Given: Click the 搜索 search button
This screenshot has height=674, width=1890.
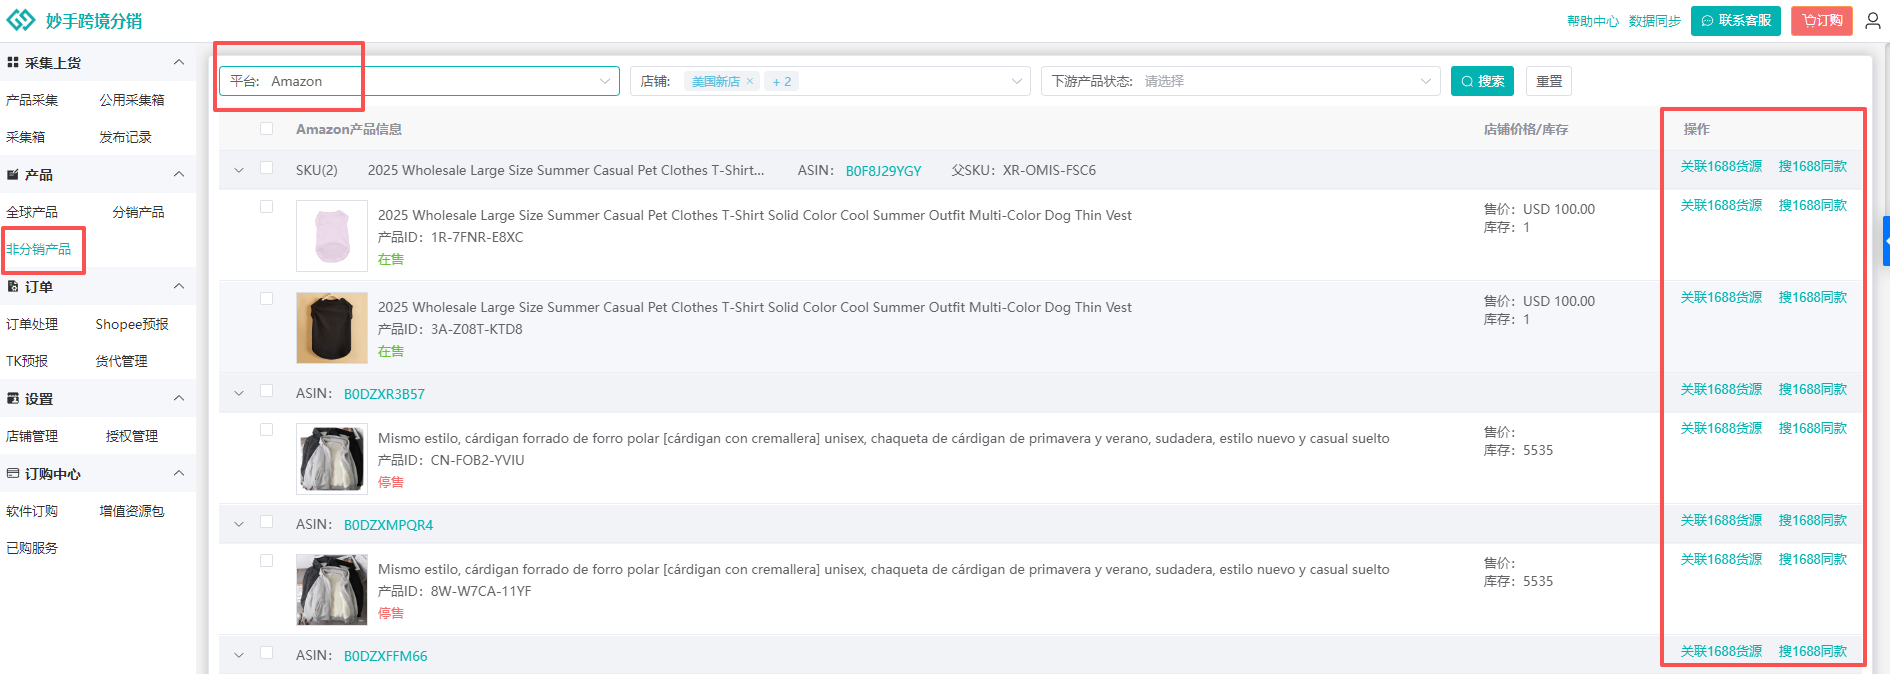Looking at the screenshot, I should coord(1481,82).
